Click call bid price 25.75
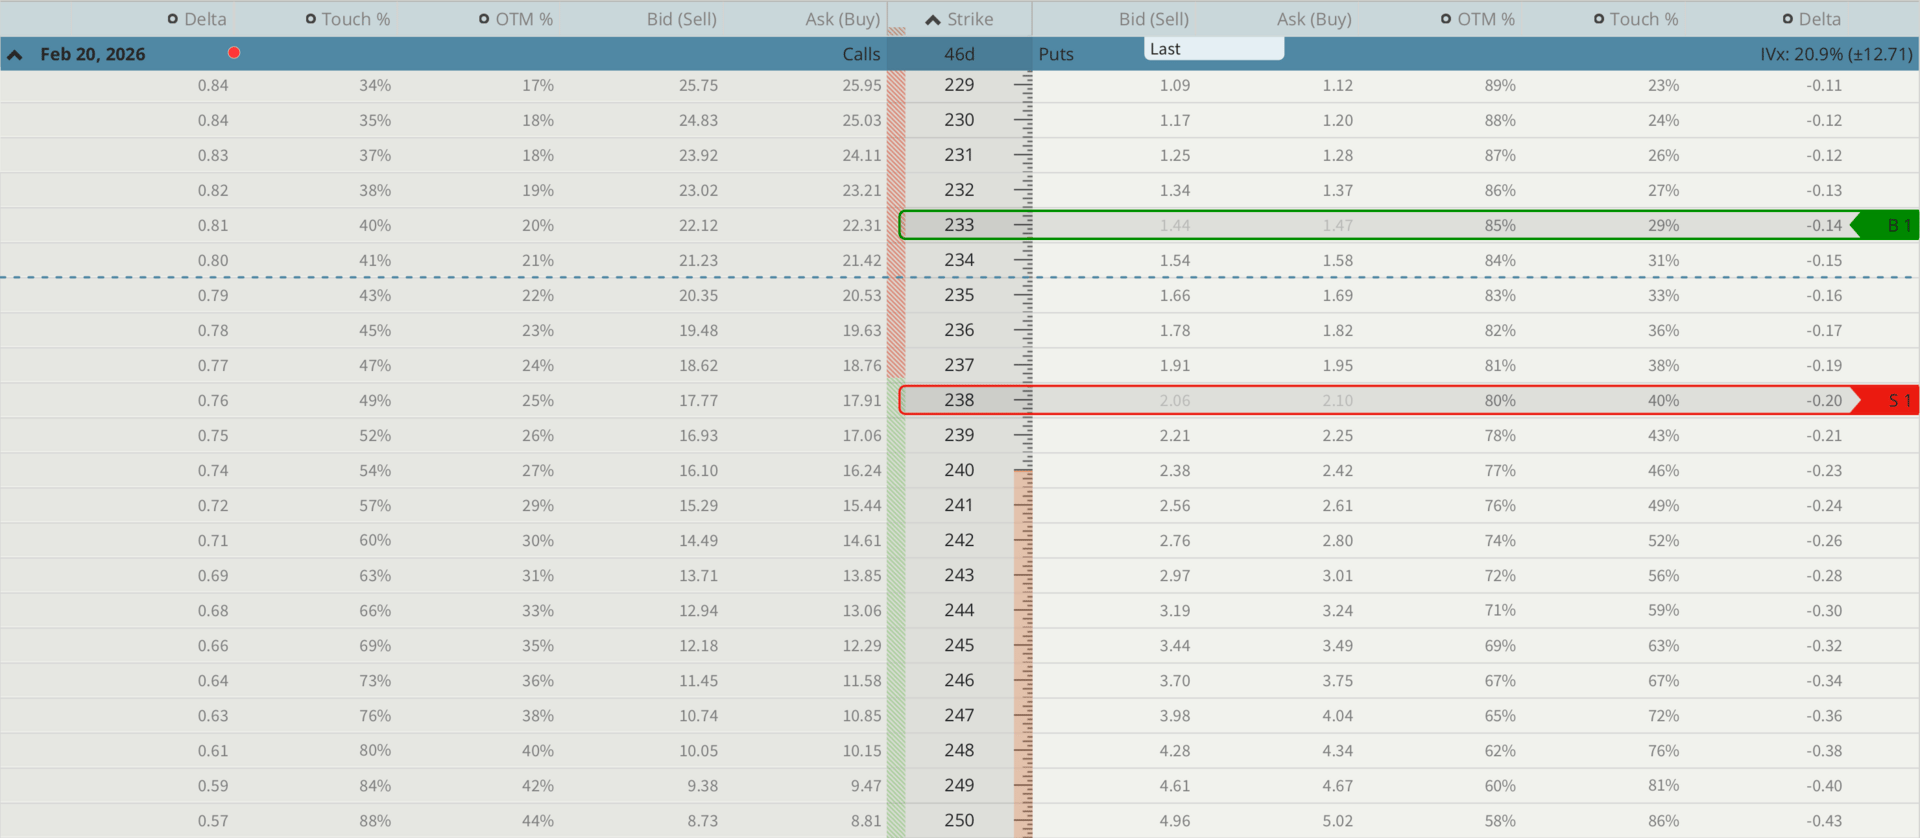 click(x=698, y=86)
